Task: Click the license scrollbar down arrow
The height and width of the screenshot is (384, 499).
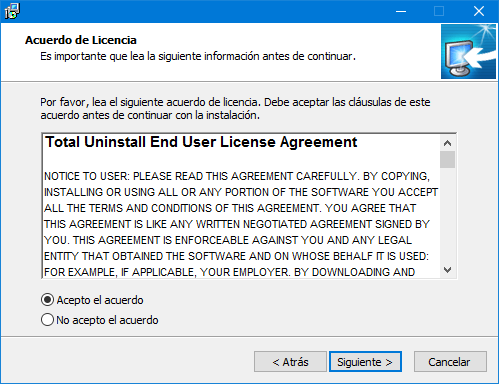Action: coord(447,270)
